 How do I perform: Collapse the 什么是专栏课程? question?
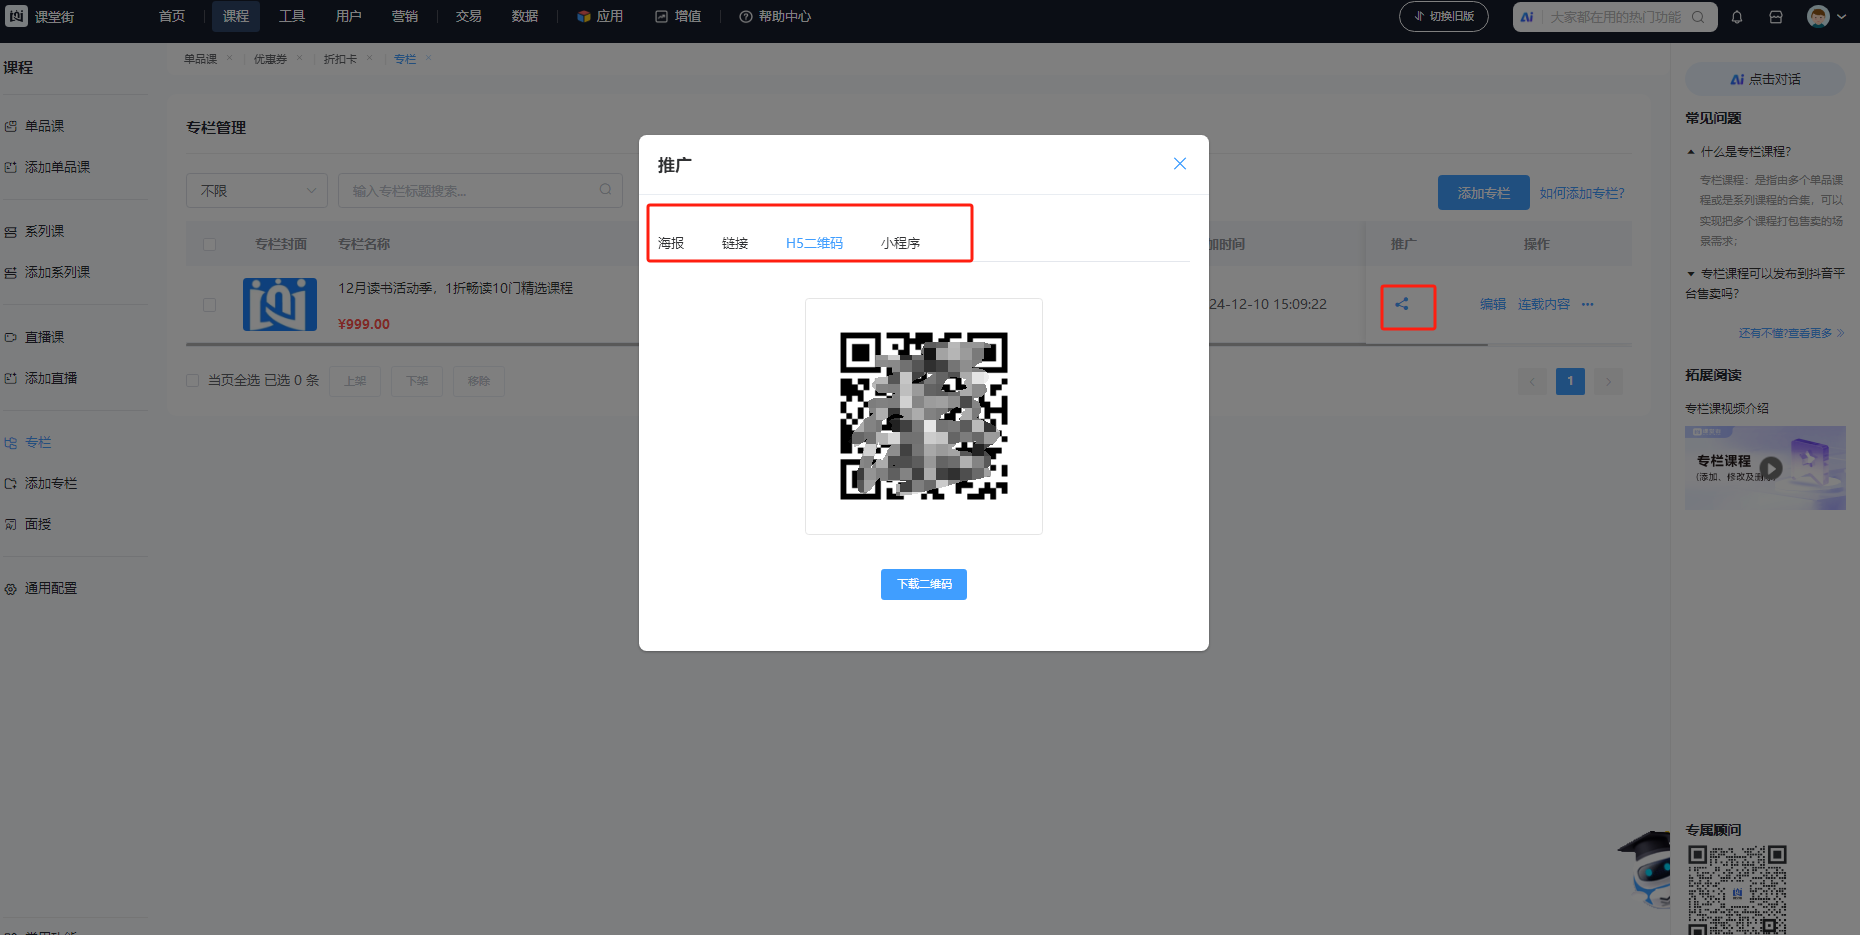pyautogui.click(x=1739, y=152)
